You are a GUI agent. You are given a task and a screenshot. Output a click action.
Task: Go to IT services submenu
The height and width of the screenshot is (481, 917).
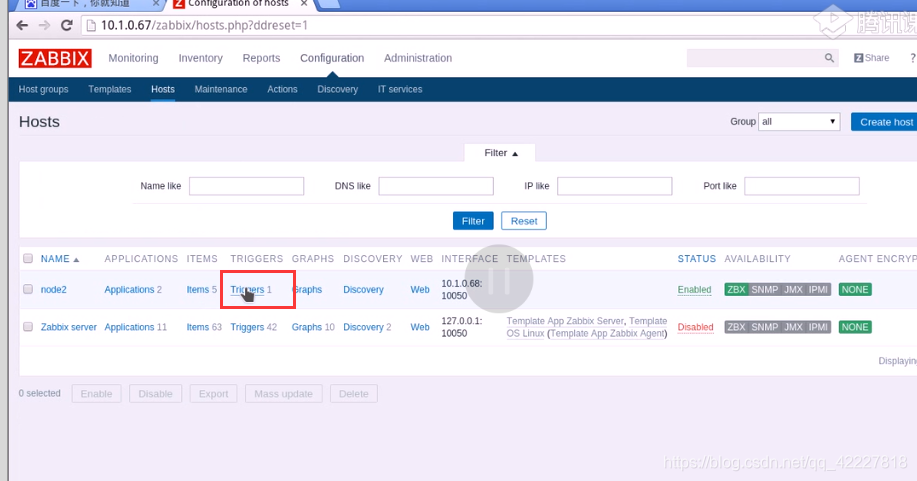pos(400,89)
